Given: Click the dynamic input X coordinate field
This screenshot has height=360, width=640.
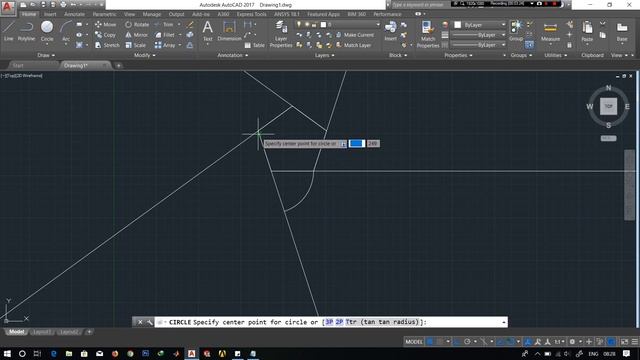Looking at the screenshot, I should (x=356, y=144).
